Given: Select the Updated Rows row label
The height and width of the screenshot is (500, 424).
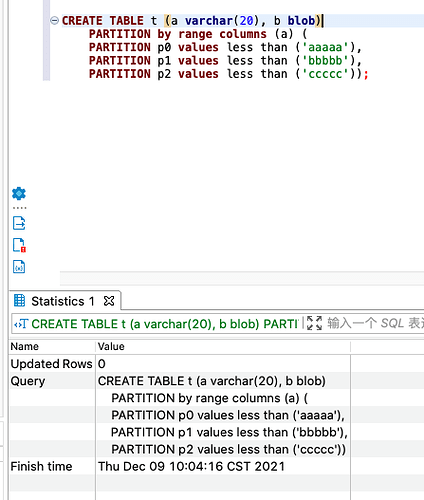Looking at the screenshot, I should (51, 364).
